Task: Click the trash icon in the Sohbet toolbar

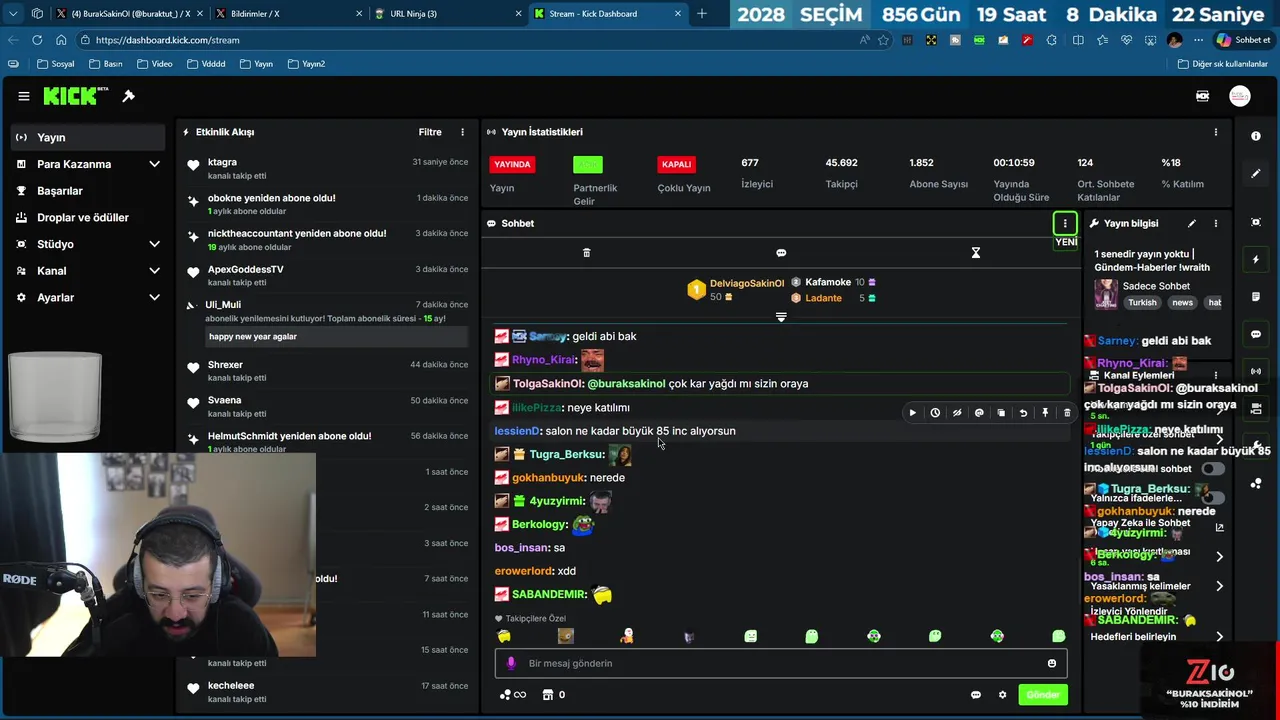Action: (586, 253)
